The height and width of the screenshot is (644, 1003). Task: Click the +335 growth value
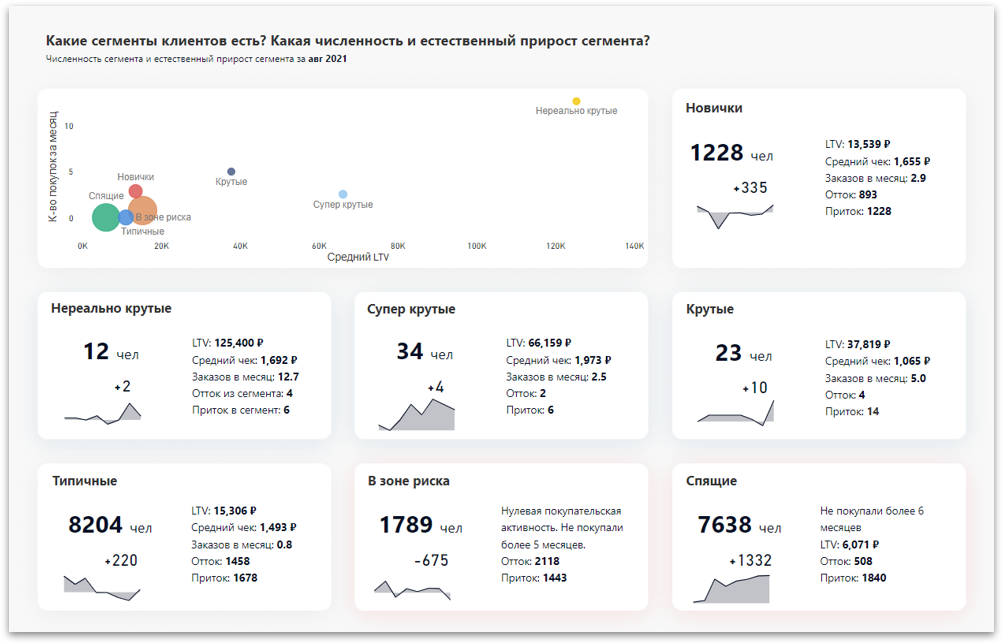point(750,188)
